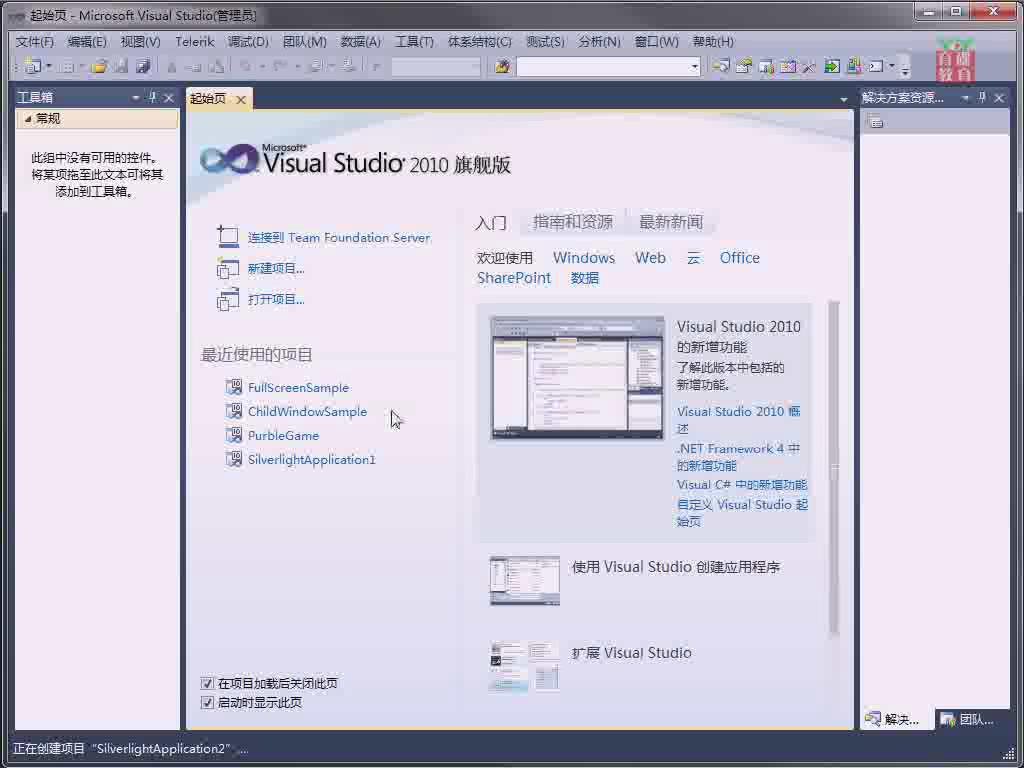Open the 工具(T) menu
Viewport: 1024px width, 768px height.
414,42
